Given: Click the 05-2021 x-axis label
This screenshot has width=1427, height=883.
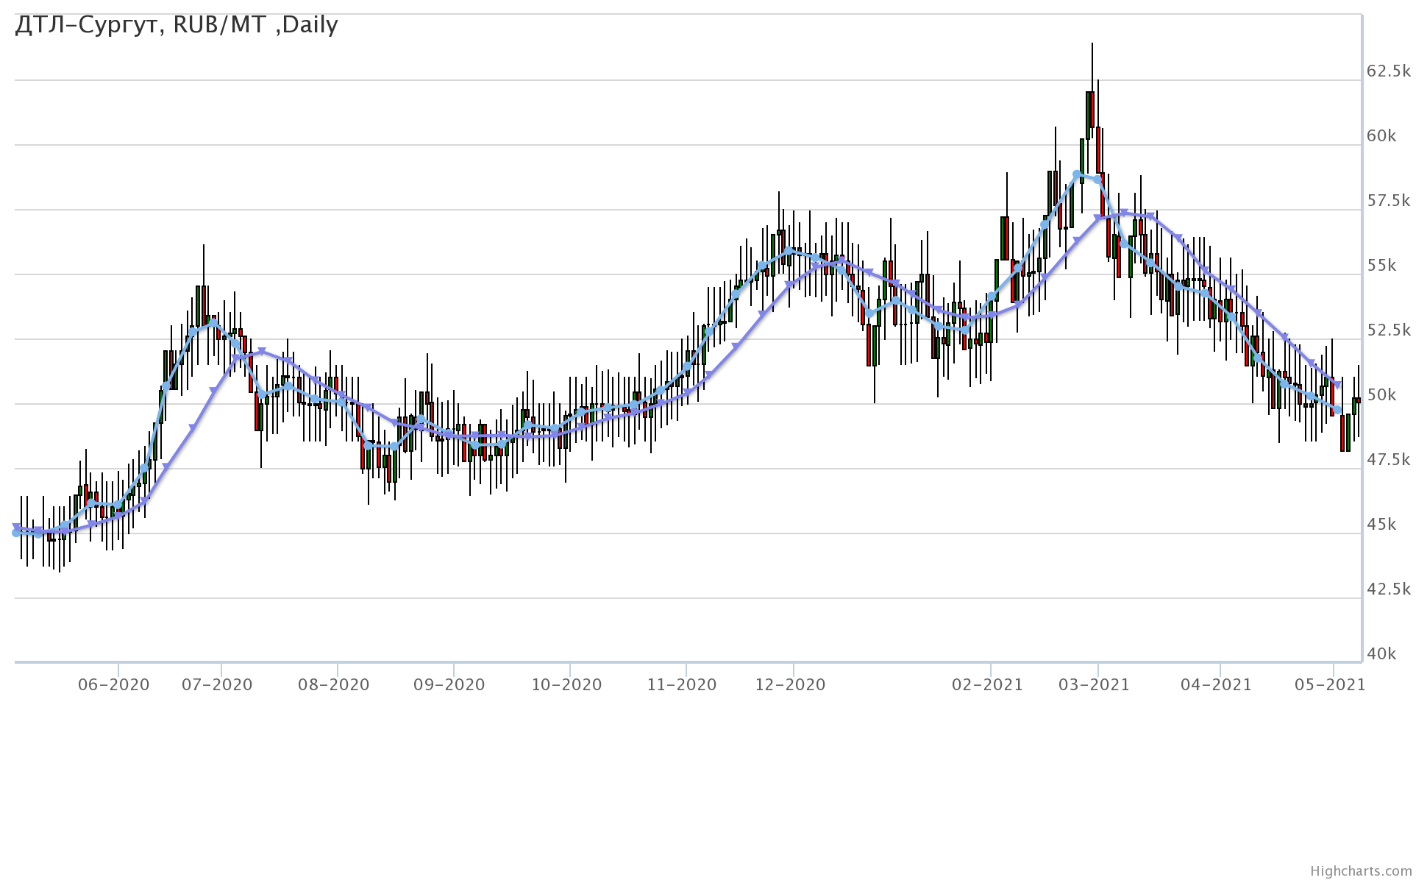Looking at the screenshot, I should click(x=1330, y=685).
